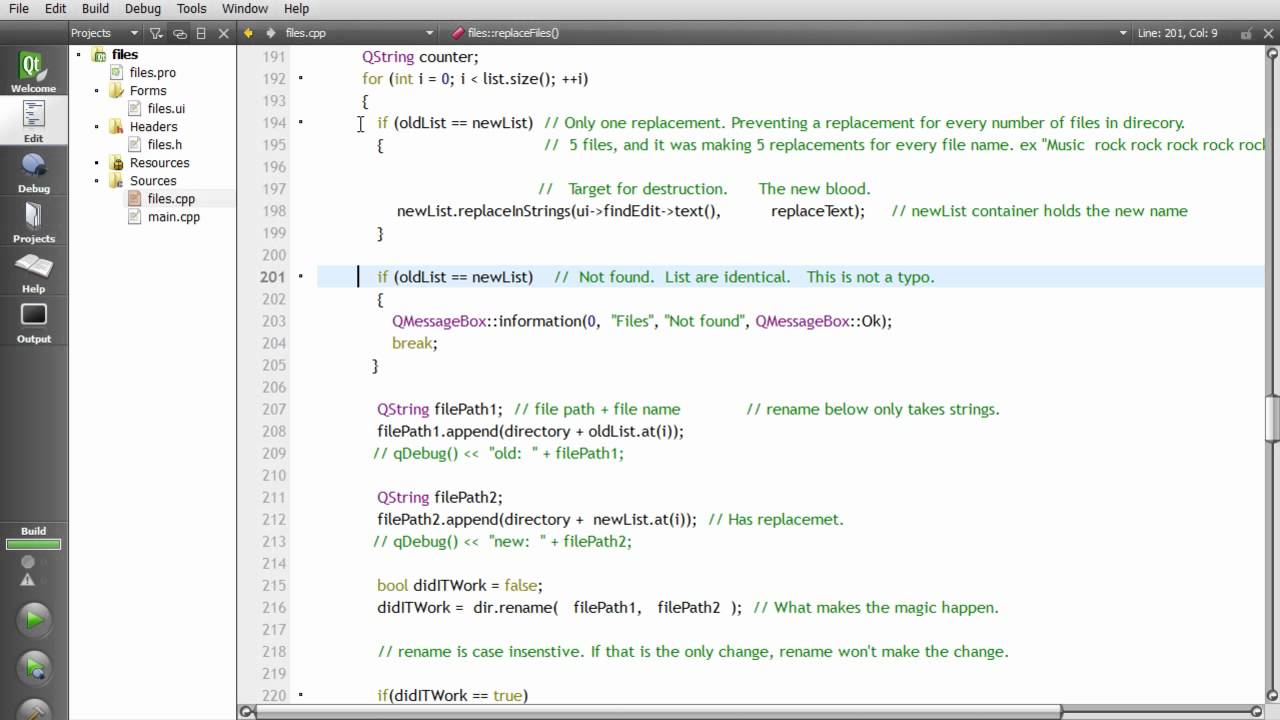Viewport: 1280px width, 720px height.
Task: Click 'Has replacemet.' comment text
Action: point(776,519)
